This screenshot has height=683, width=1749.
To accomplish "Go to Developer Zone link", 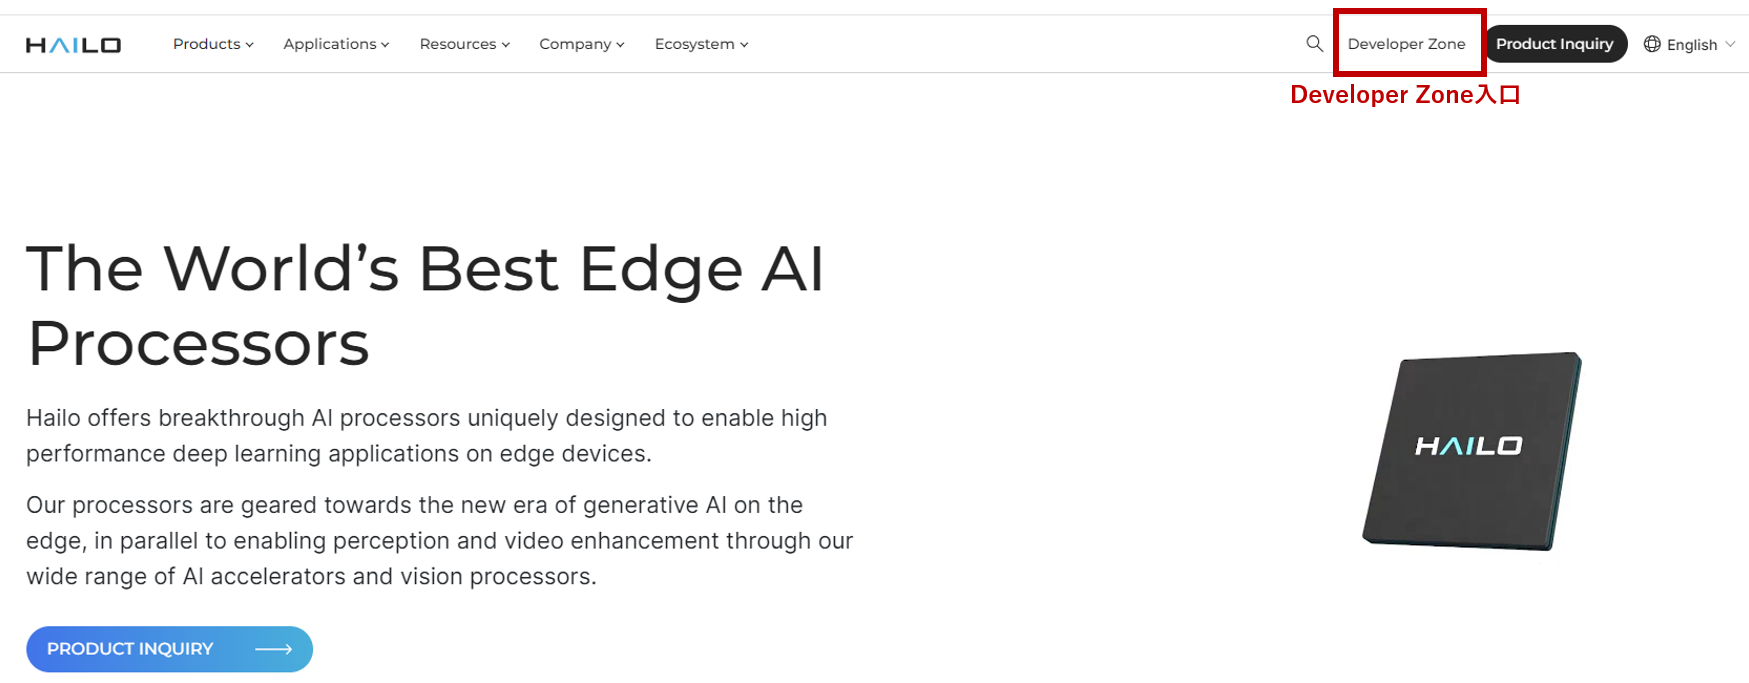I will coord(1406,44).
